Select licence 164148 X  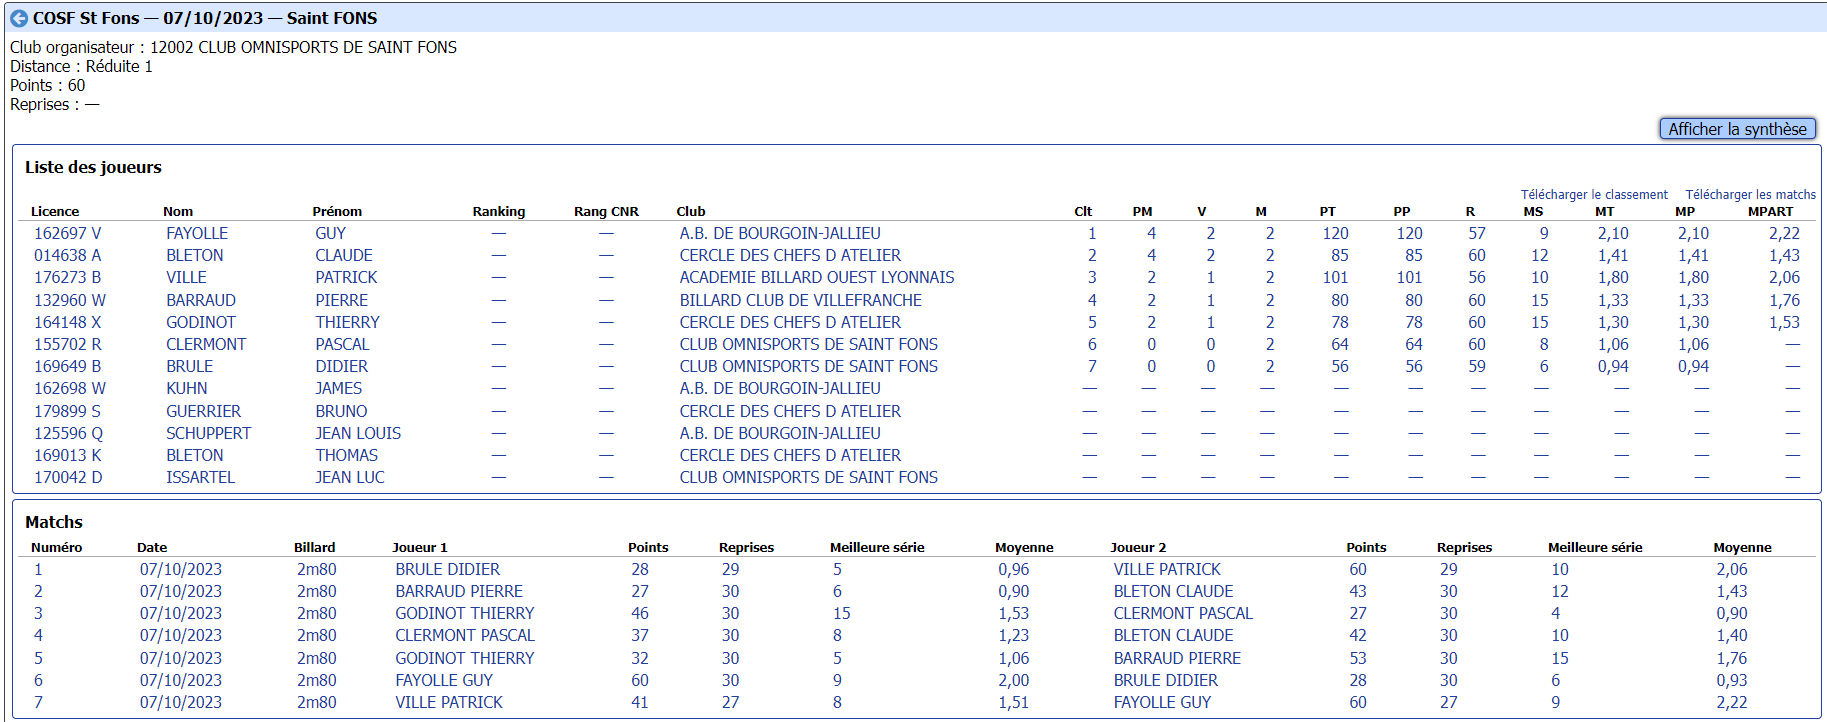(67, 322)
